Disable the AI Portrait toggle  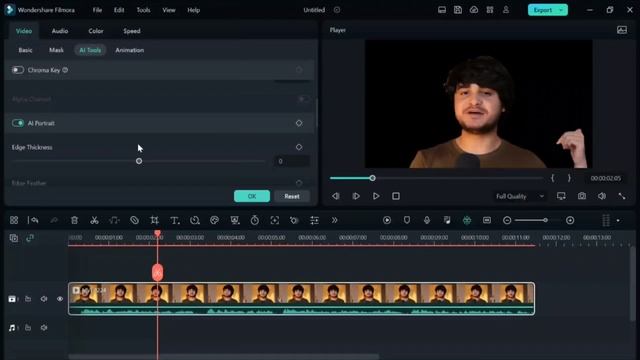click(18, 123)
